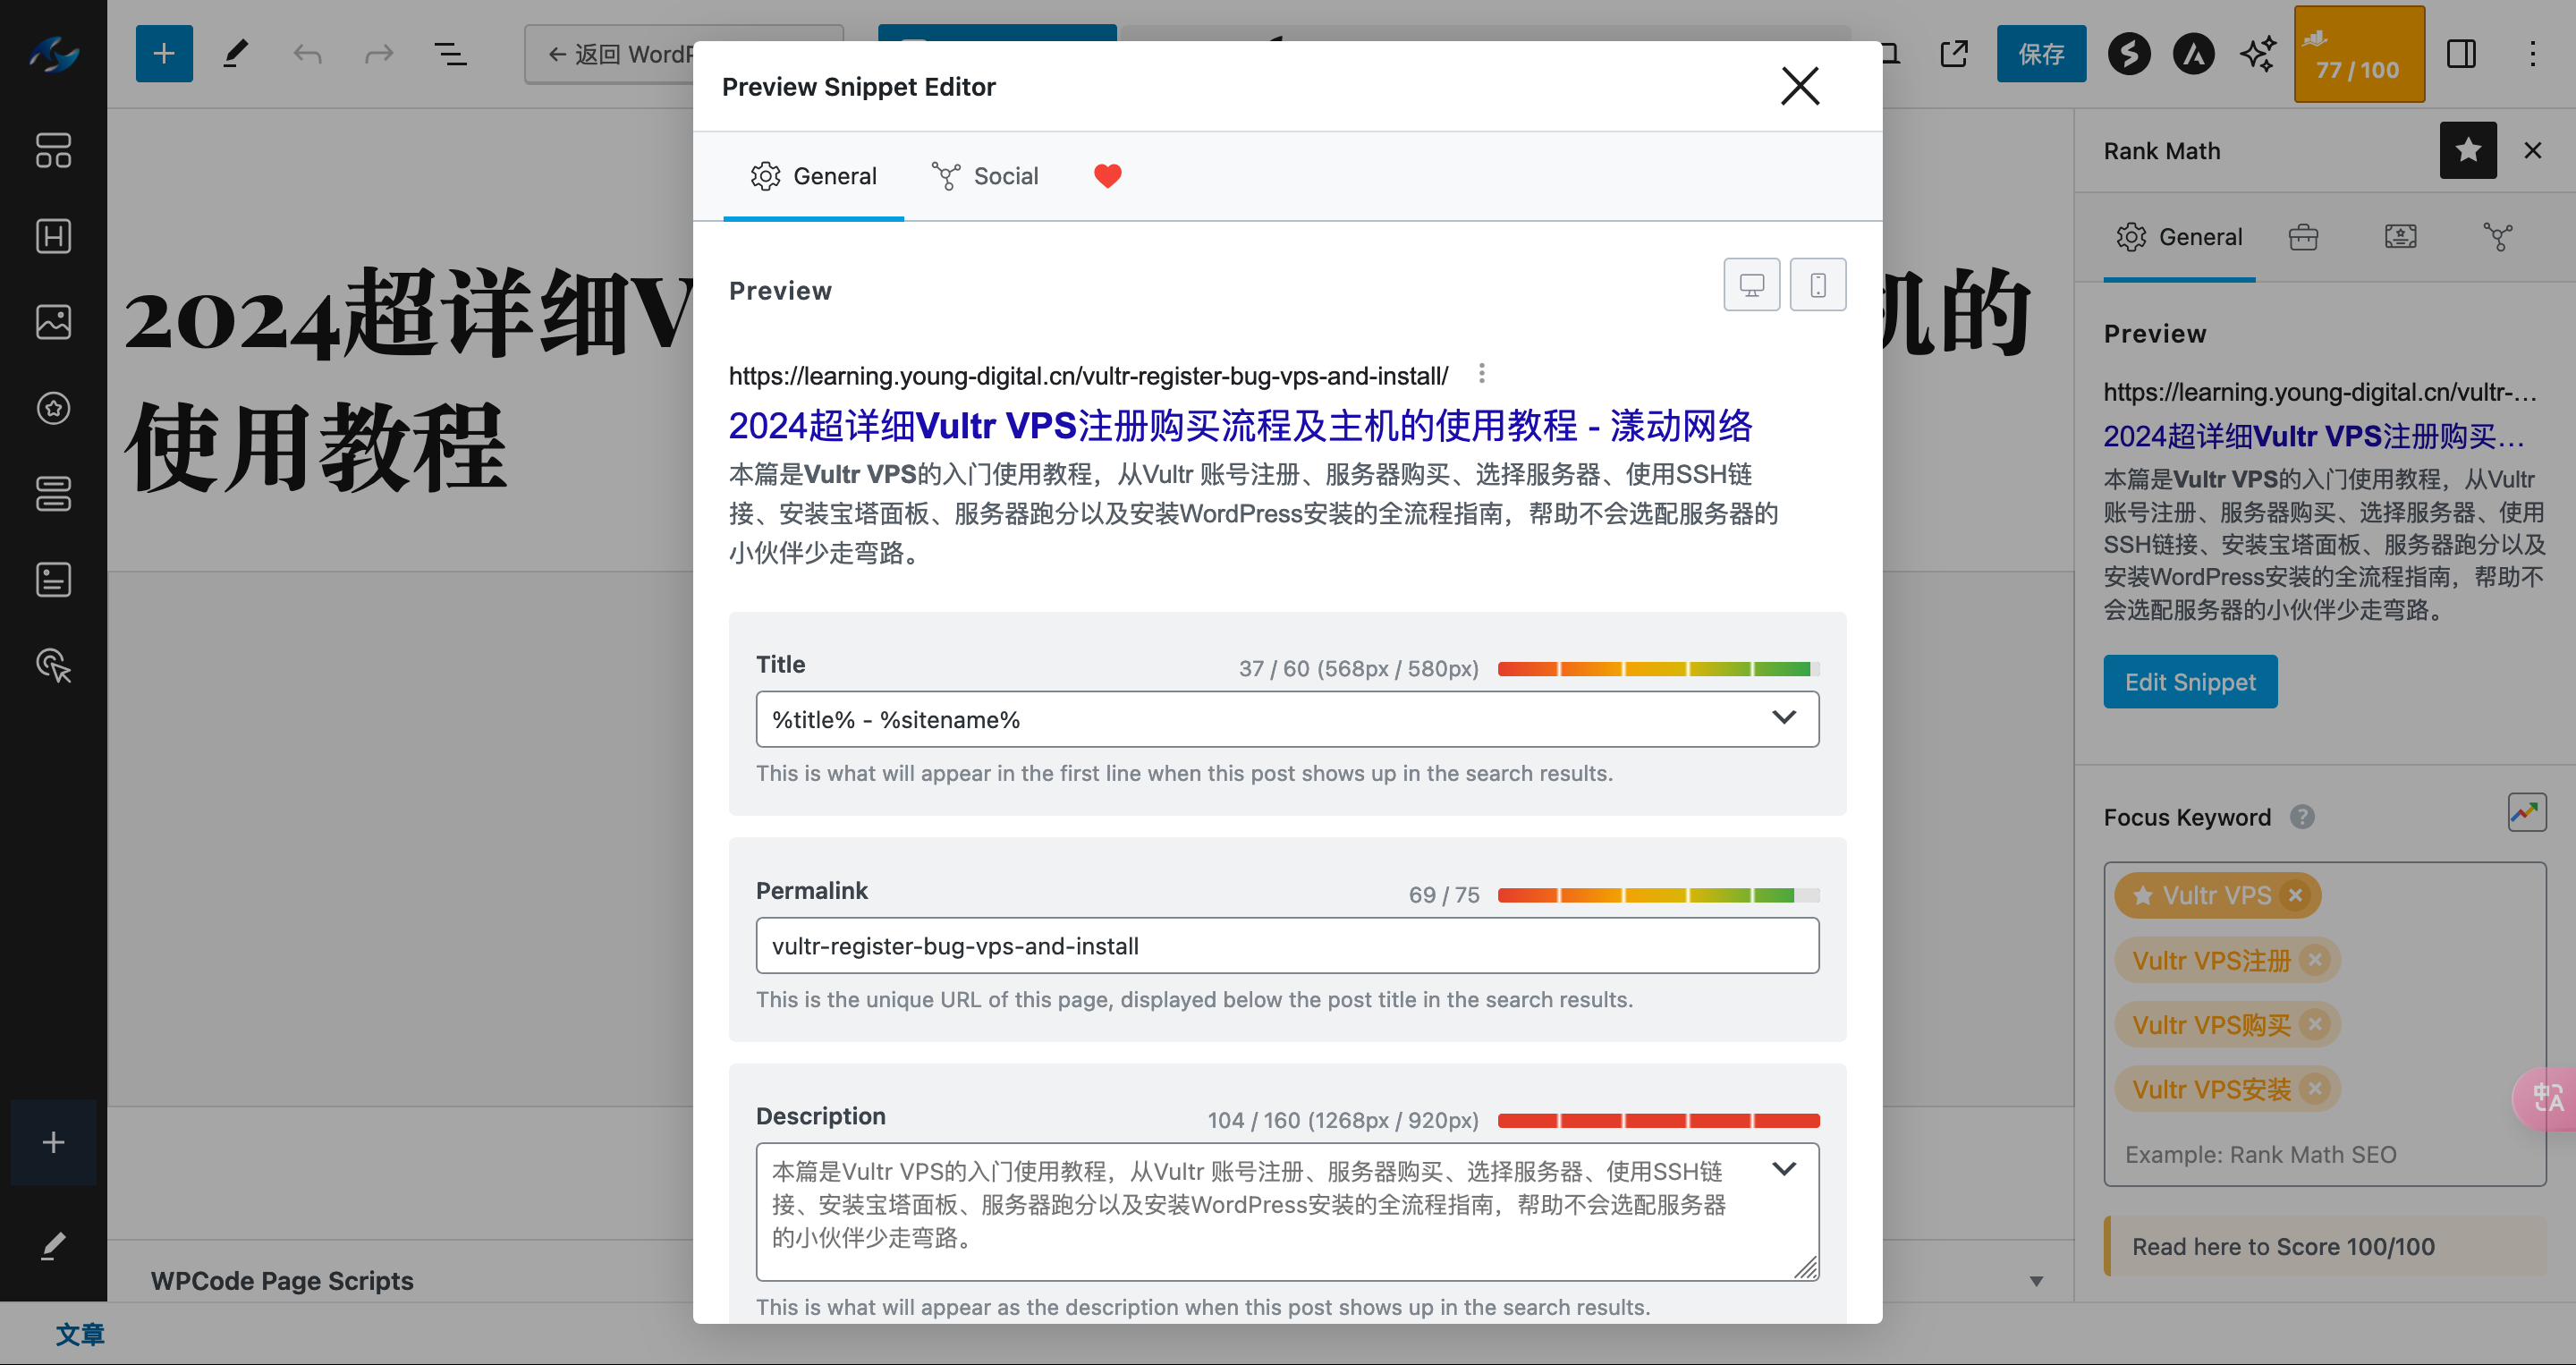Switch snippet preview to mobile view
Viewport: 2576px width, 1365px height.
coord(1818,285)
